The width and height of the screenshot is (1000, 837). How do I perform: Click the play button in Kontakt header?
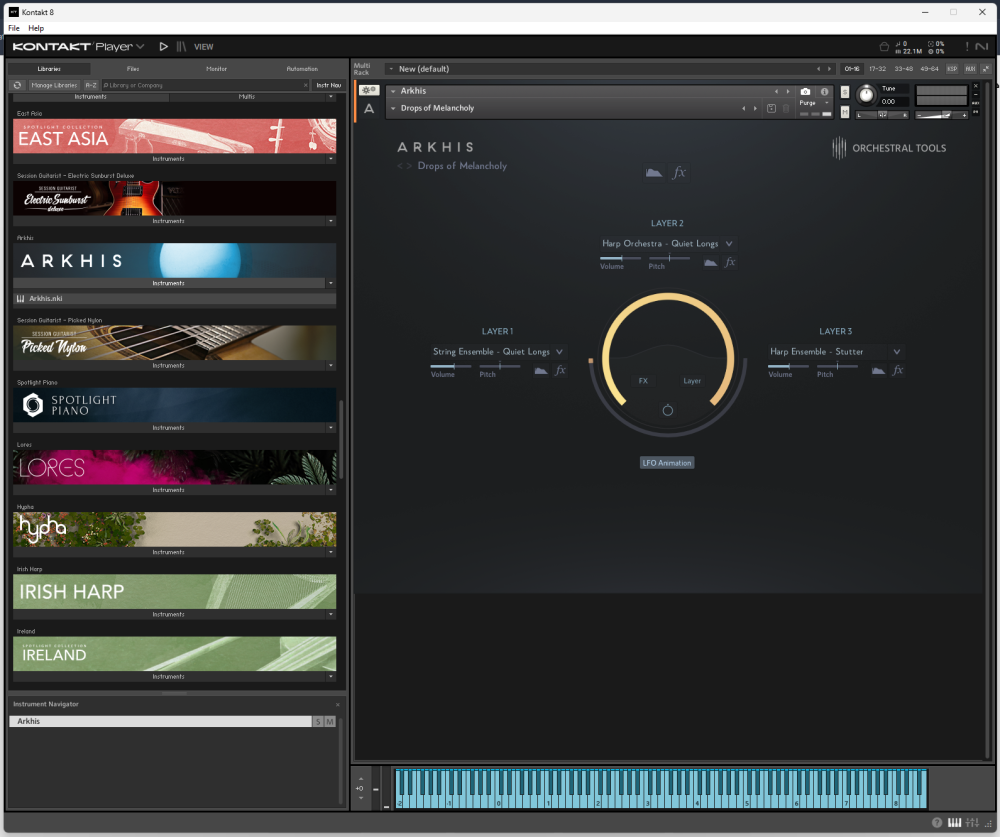click(163, 47)
